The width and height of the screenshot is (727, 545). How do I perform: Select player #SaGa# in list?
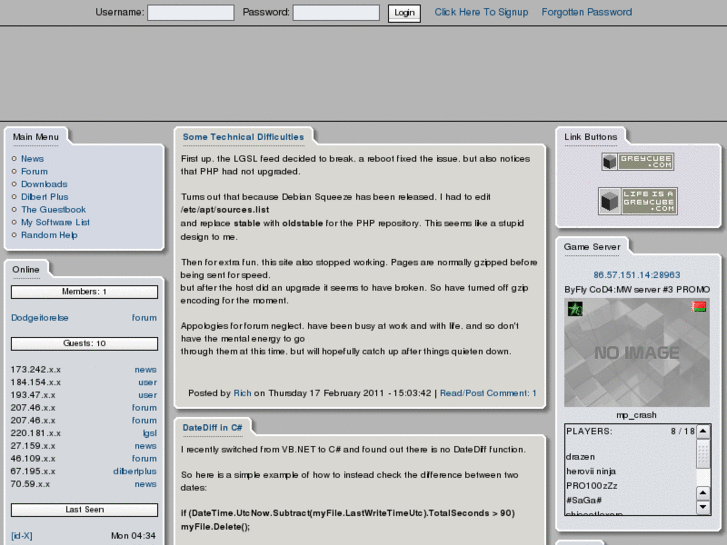(x=584, y=500)
